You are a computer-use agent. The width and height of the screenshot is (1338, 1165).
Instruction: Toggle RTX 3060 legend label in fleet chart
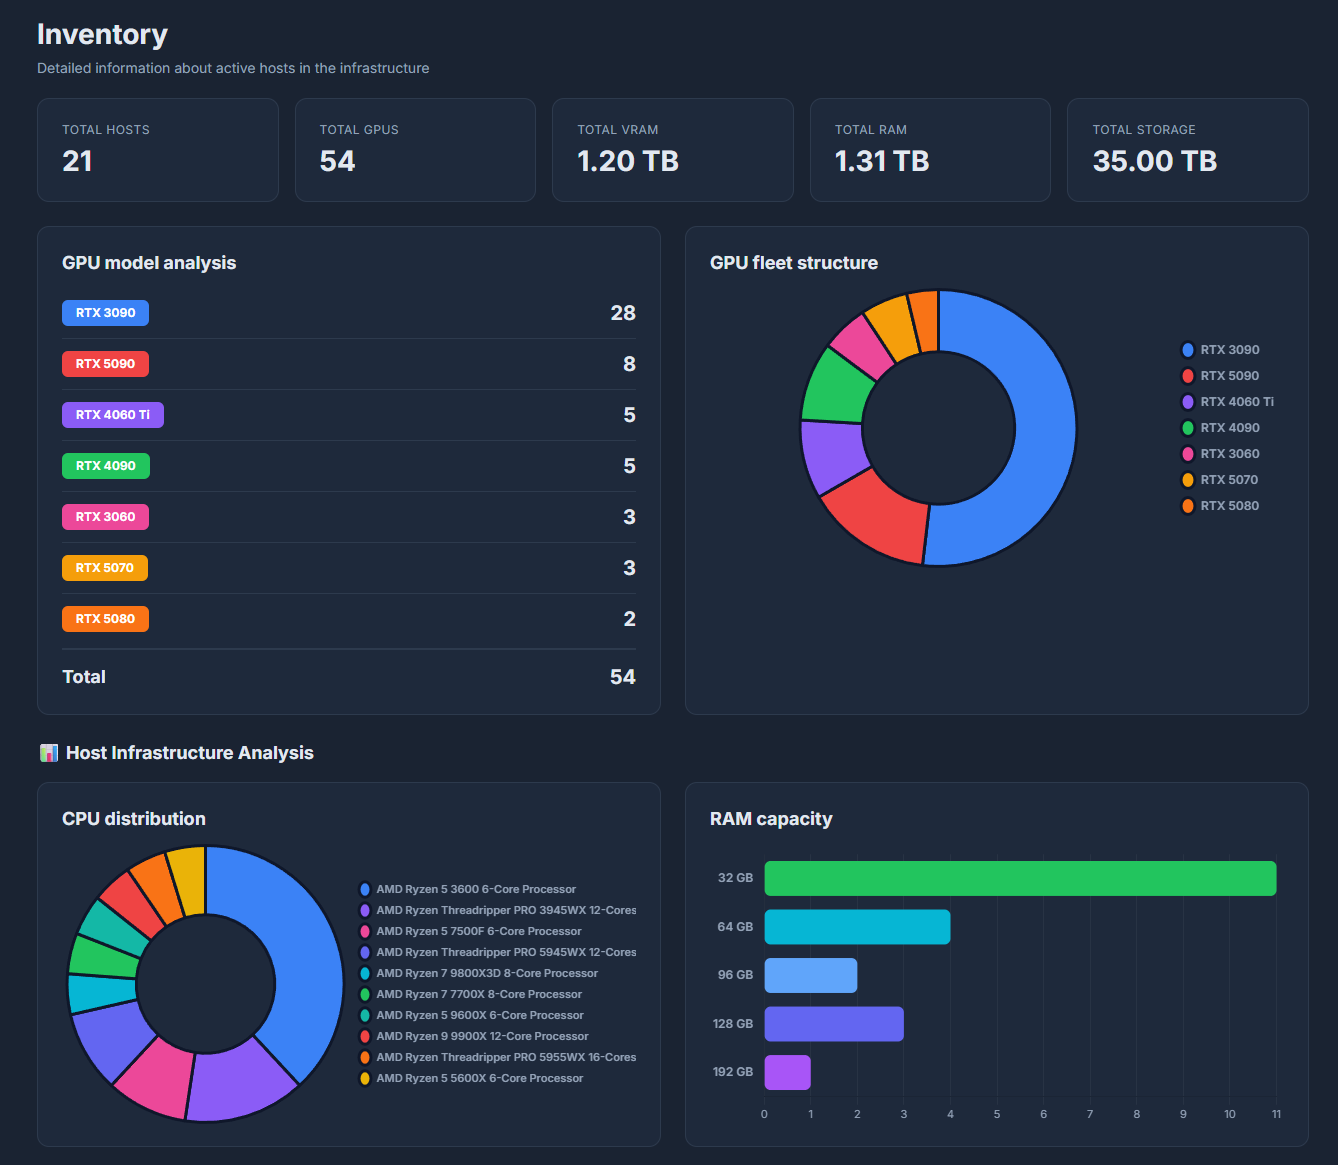pyautogui.click(x=1229, y=454)
